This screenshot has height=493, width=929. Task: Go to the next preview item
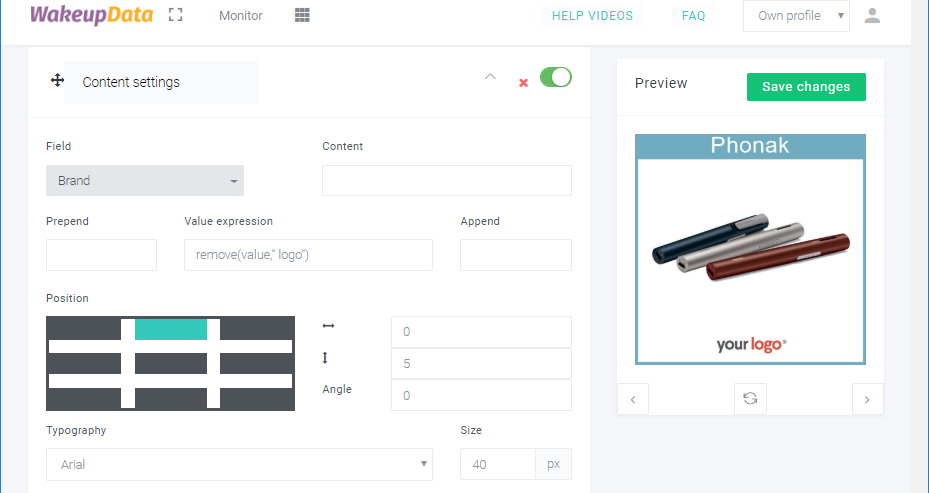coord(867,399)
